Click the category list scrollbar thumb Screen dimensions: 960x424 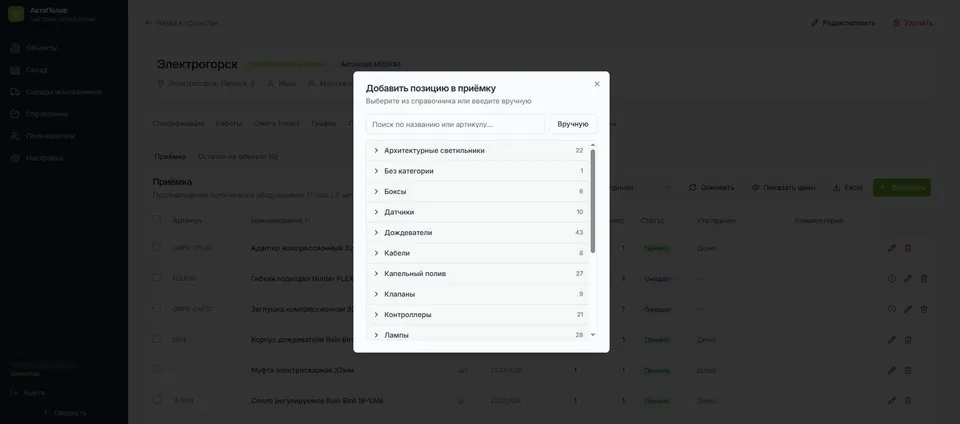pos(593,201)
